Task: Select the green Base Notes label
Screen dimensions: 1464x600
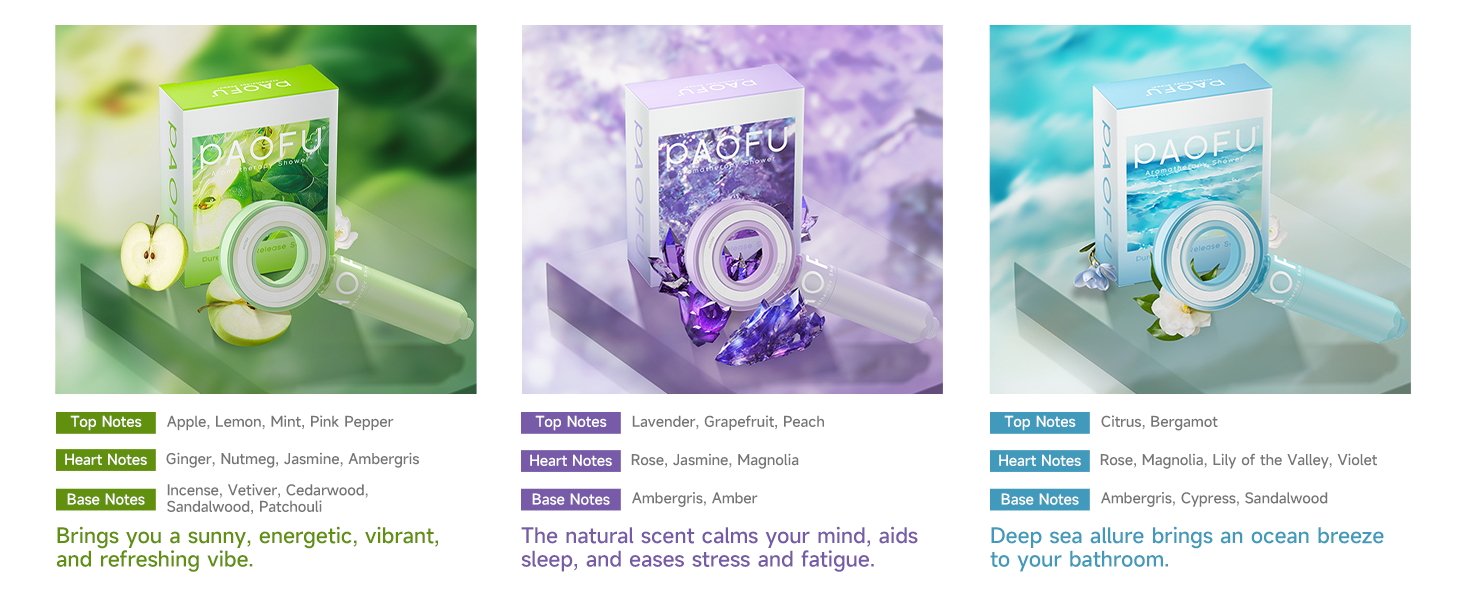Action: pyautogui.click(x=106, y=499)
